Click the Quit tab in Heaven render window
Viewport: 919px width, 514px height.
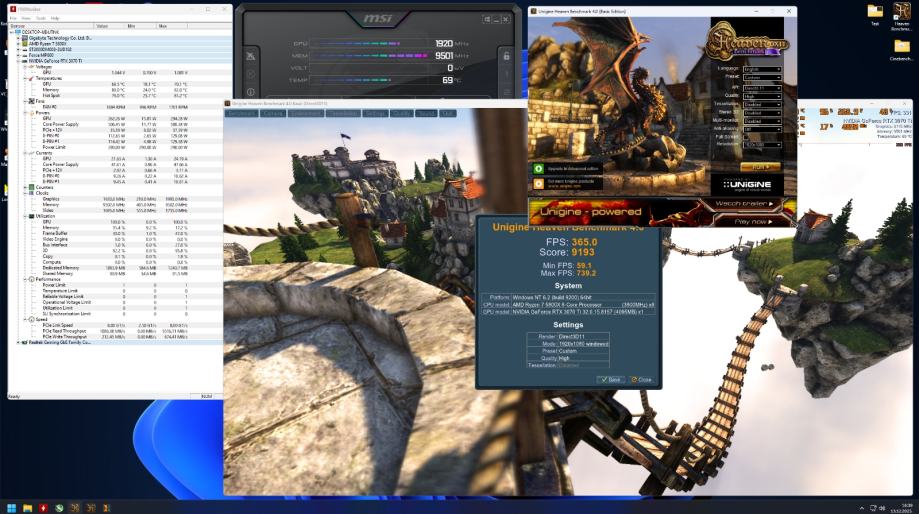(x=448, y=113)
